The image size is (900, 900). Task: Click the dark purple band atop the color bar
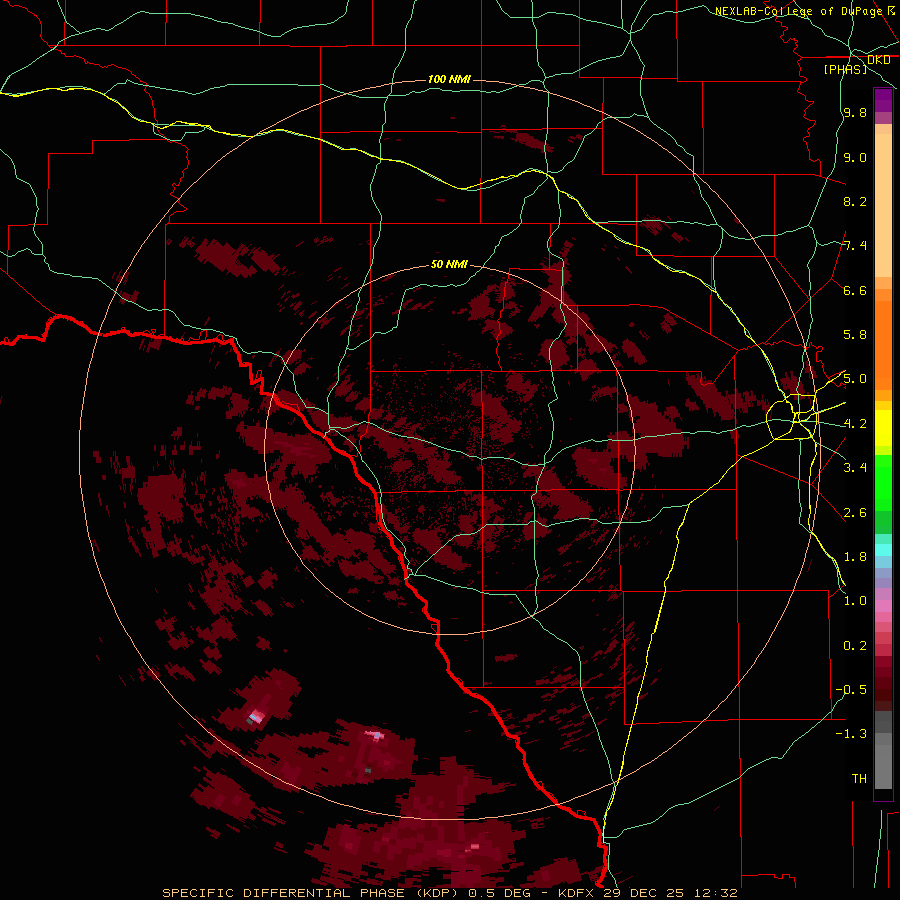click(883, 100)
